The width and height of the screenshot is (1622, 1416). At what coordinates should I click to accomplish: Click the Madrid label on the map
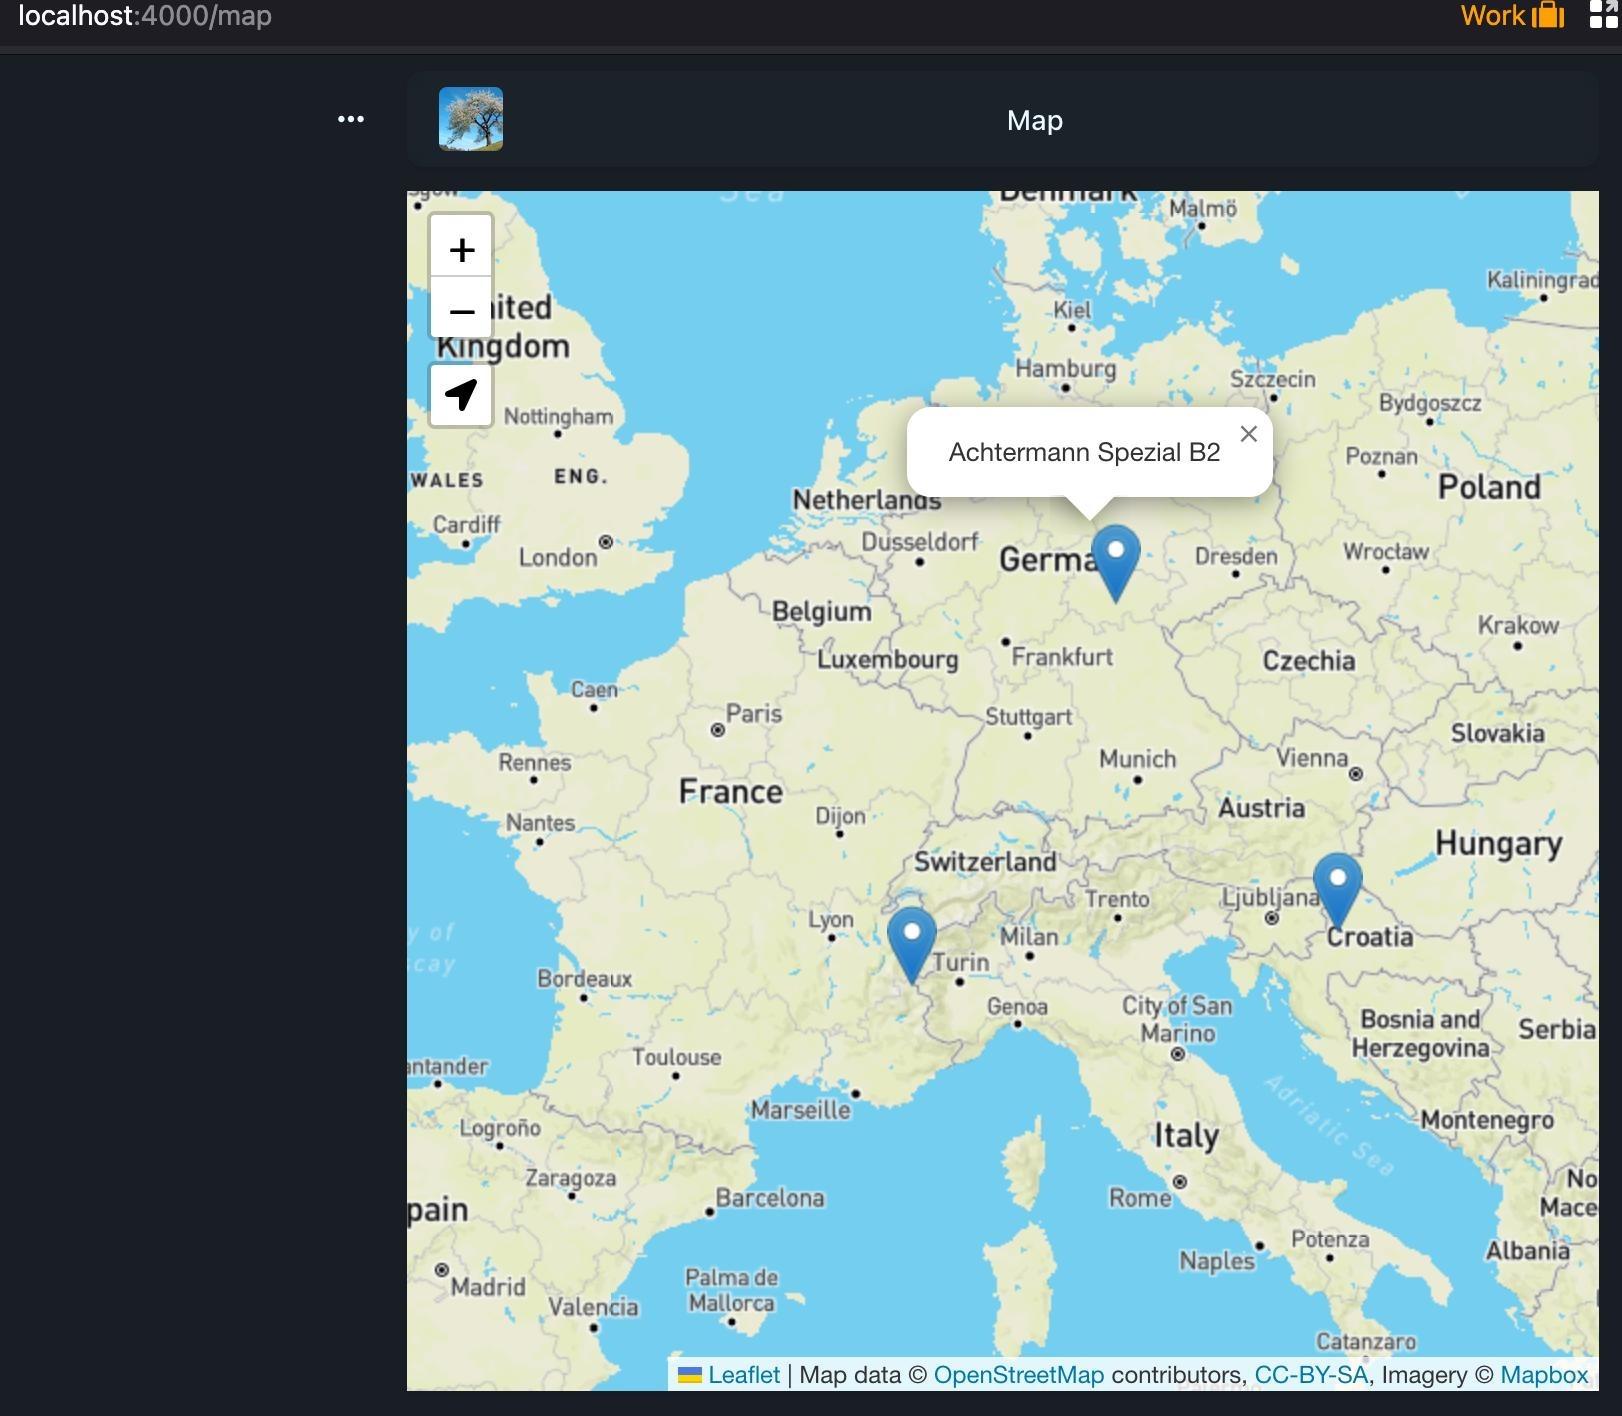pos(488,1286)
